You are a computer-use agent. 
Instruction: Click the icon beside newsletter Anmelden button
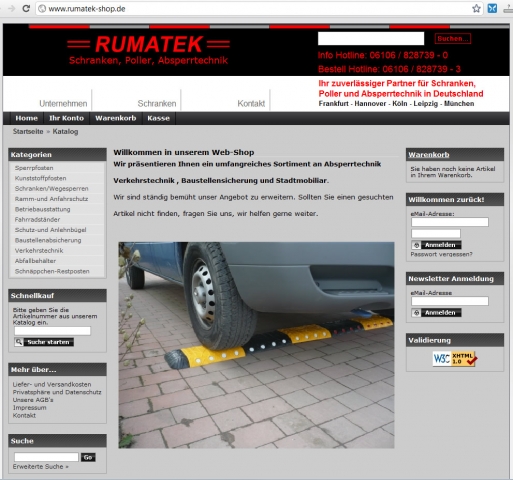416,313
